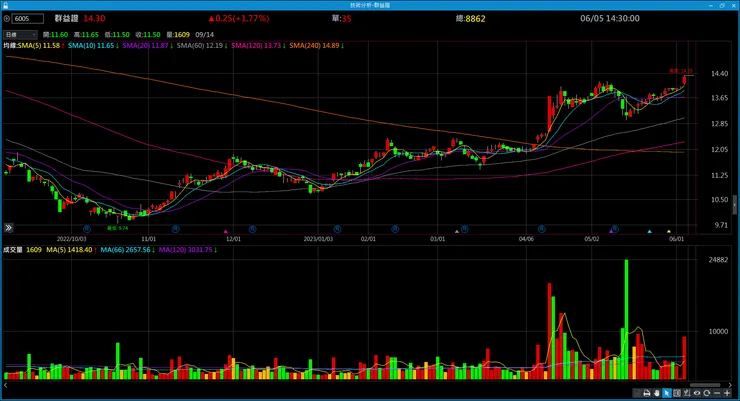Click the timestamp 06/05 14:30:00
The width and height of the screenshot is (740, 401).
pos(610,18)
